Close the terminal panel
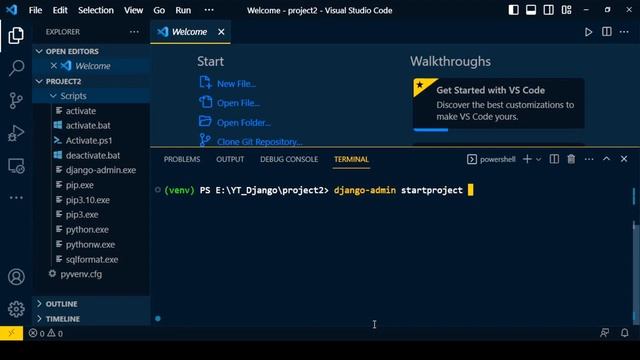Screen dimensions: 640x360 pyautogui.click(x=624, y=159)
